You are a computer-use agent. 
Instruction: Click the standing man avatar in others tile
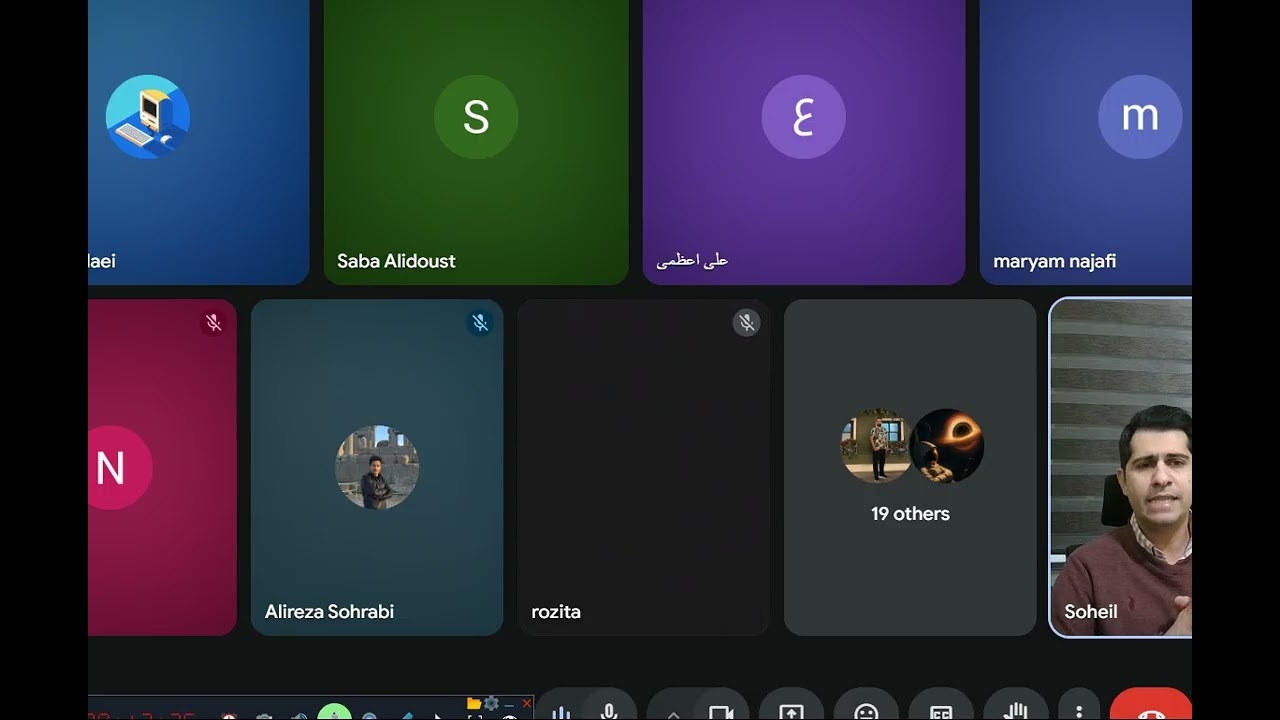click(876, 445)
